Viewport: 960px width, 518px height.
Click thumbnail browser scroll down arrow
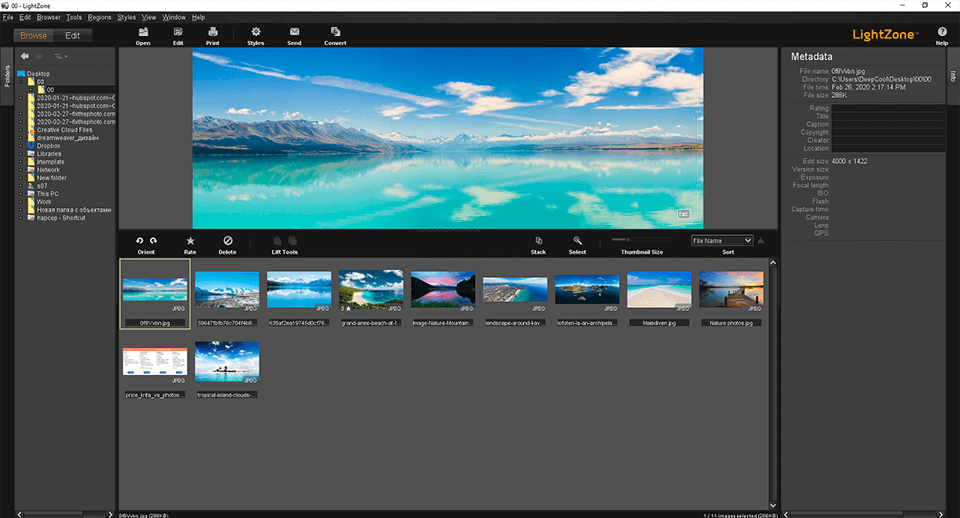point(773,505)
